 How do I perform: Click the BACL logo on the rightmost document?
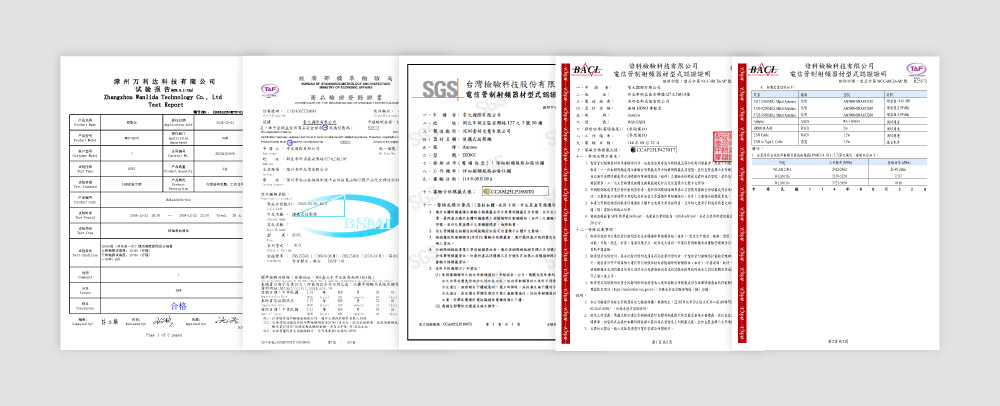764,68
